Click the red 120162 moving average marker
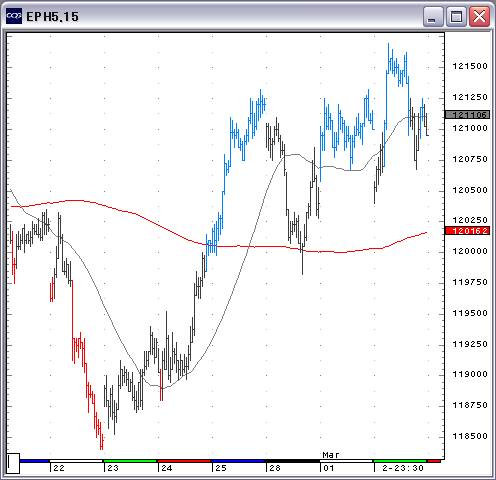The height and width of the screenshot is (480, 496). click(468, 231)
